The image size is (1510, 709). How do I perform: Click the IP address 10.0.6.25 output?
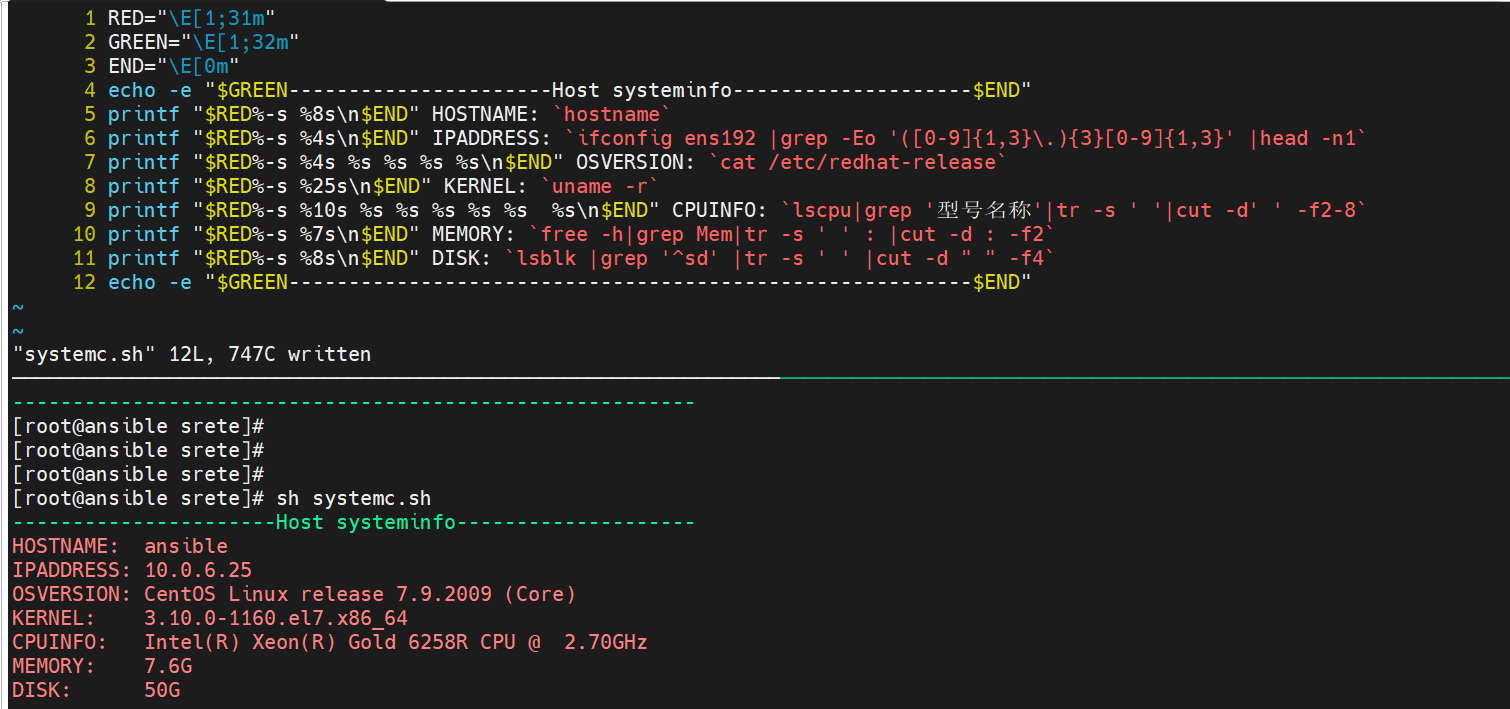198,570
